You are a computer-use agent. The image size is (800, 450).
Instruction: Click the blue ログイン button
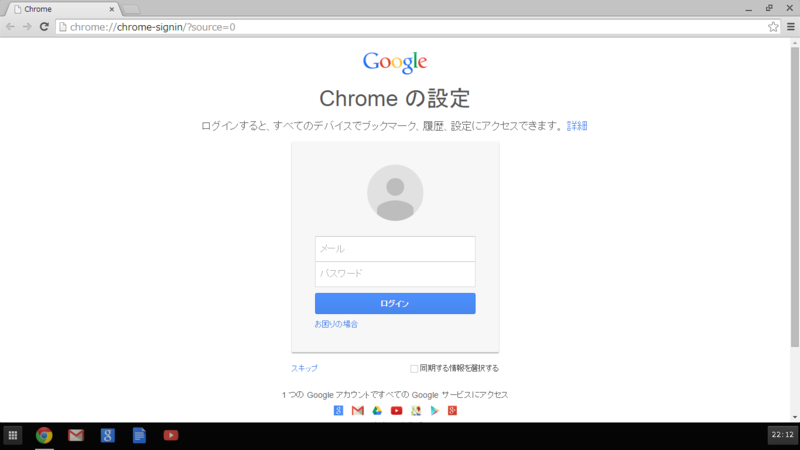(395, 303)
